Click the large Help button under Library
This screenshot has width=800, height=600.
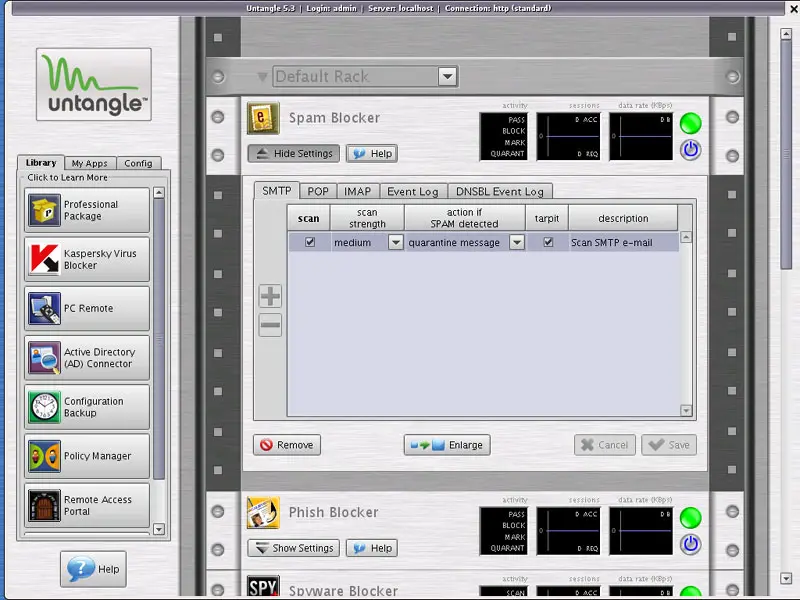coord(93,569)
